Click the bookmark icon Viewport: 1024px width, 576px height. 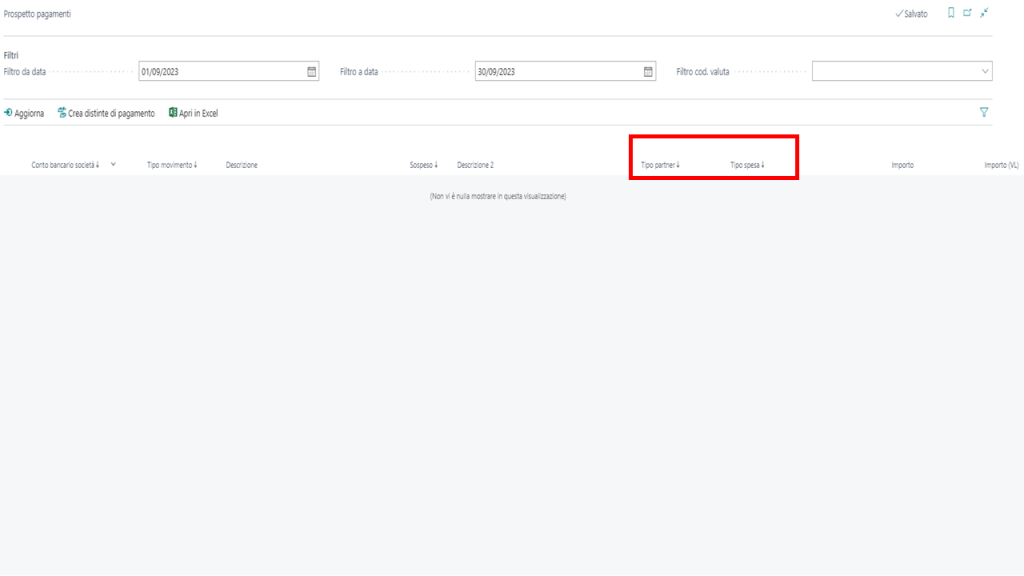click(x=951, y=13)
